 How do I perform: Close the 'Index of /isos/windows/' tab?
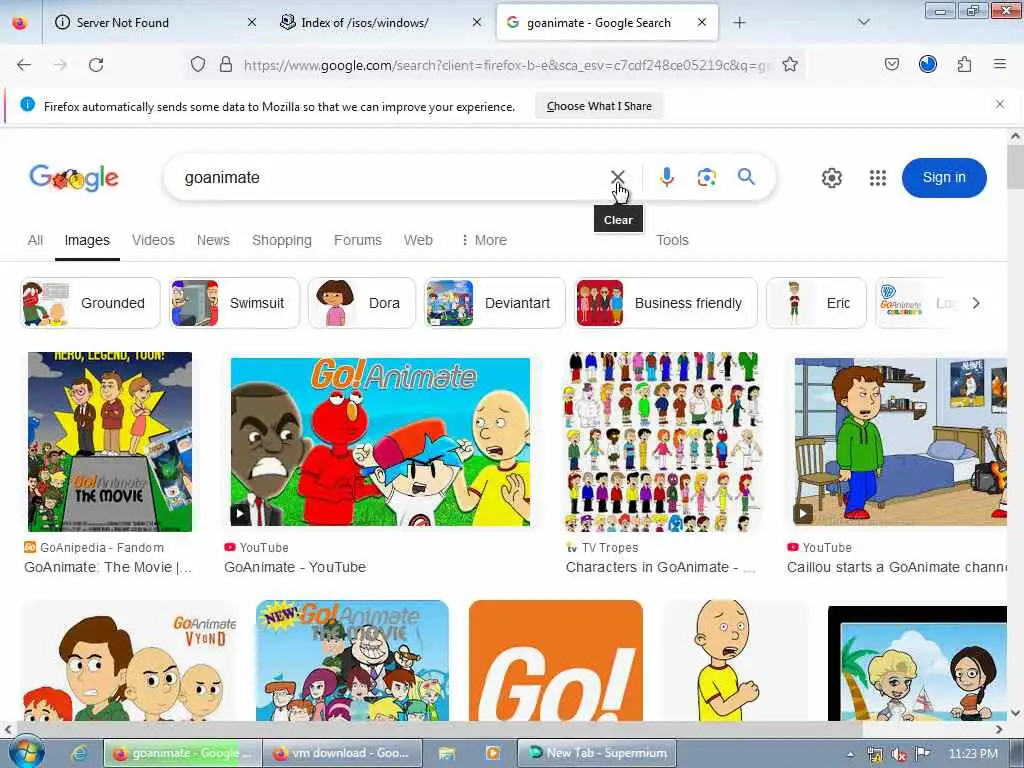477,23
